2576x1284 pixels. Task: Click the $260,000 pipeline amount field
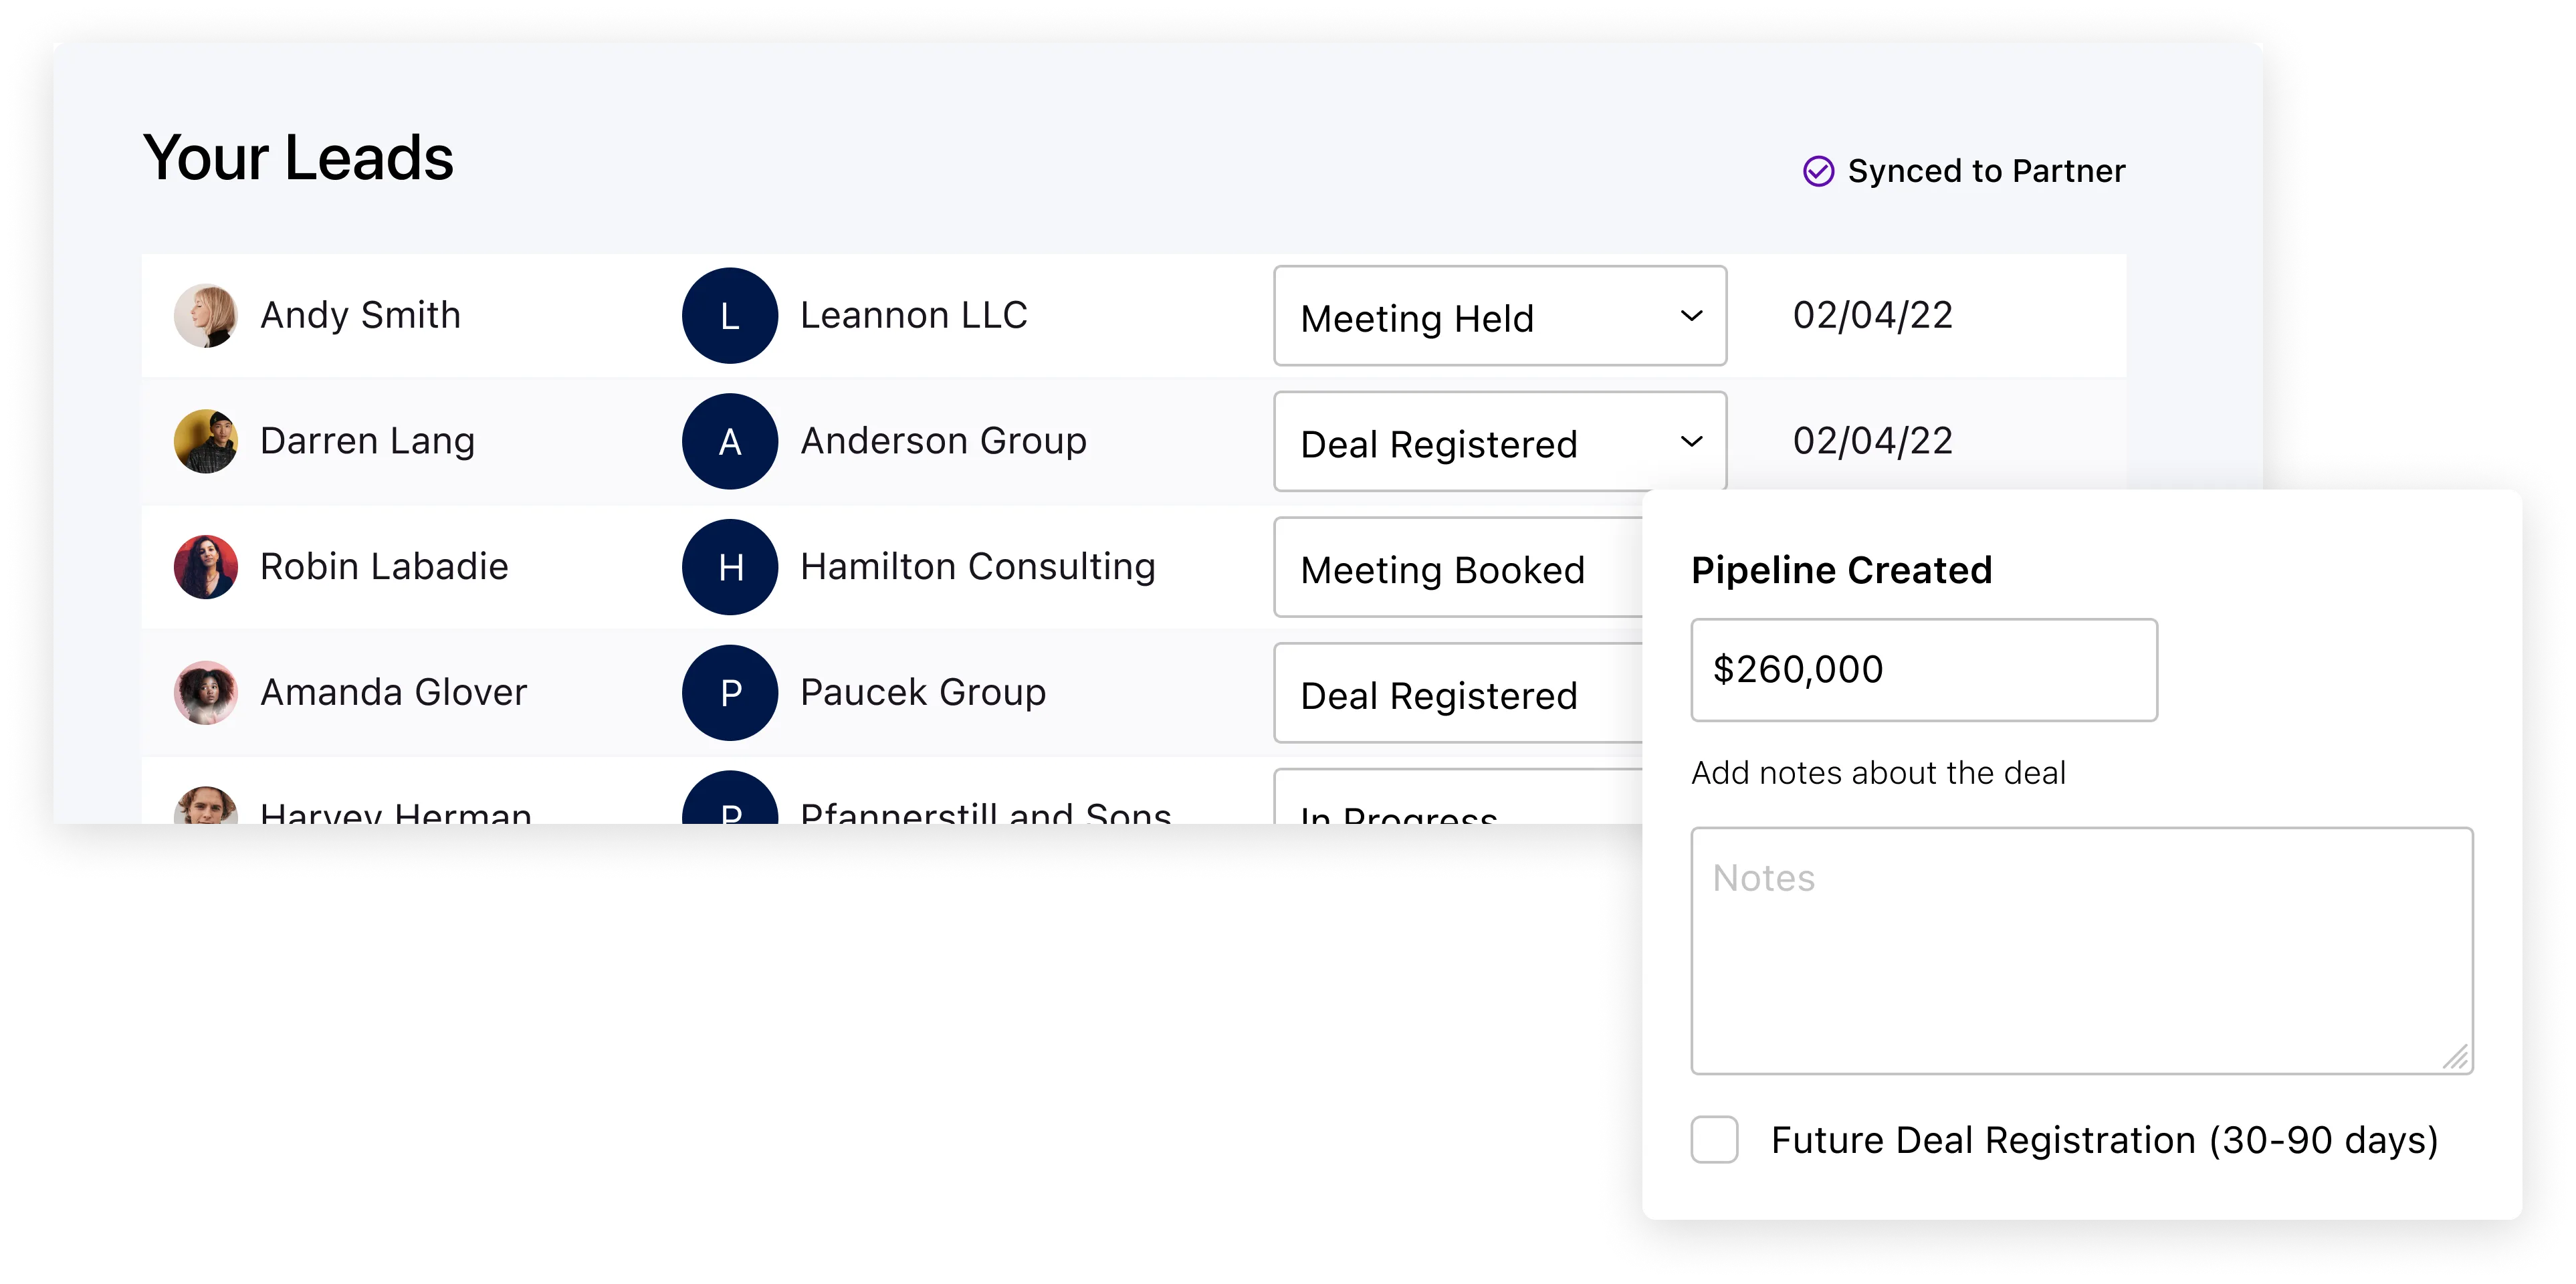(1923, 669)
